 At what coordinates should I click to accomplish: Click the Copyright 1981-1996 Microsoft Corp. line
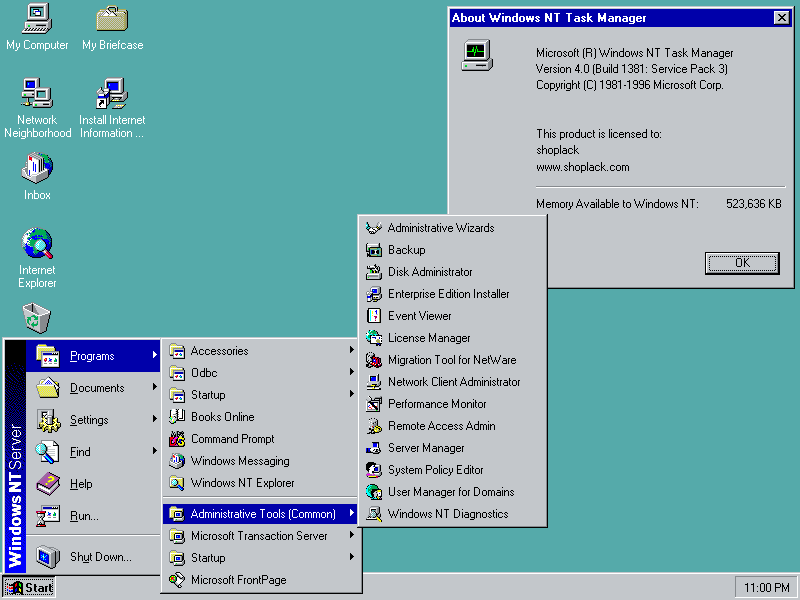(x=630, y=85)
